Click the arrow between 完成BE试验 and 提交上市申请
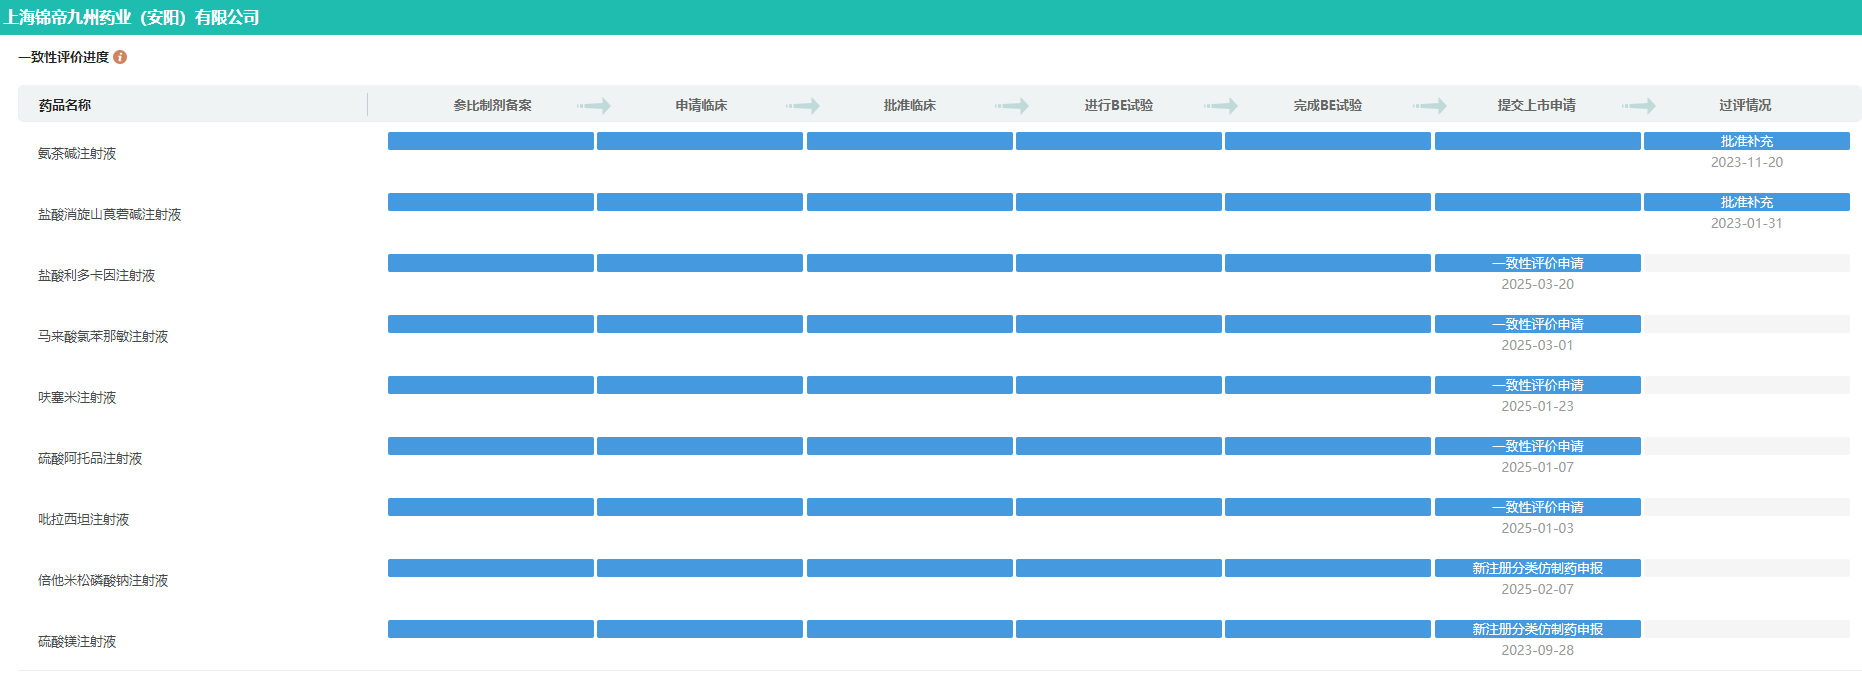This screenshot has width=1862, height=674. 1430,105
